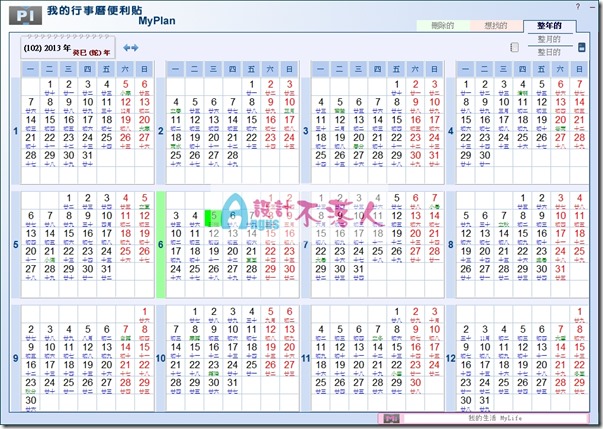603x429 pixels.
Task: Click the month 9 label for September
Action: click(x=14, y=357)
